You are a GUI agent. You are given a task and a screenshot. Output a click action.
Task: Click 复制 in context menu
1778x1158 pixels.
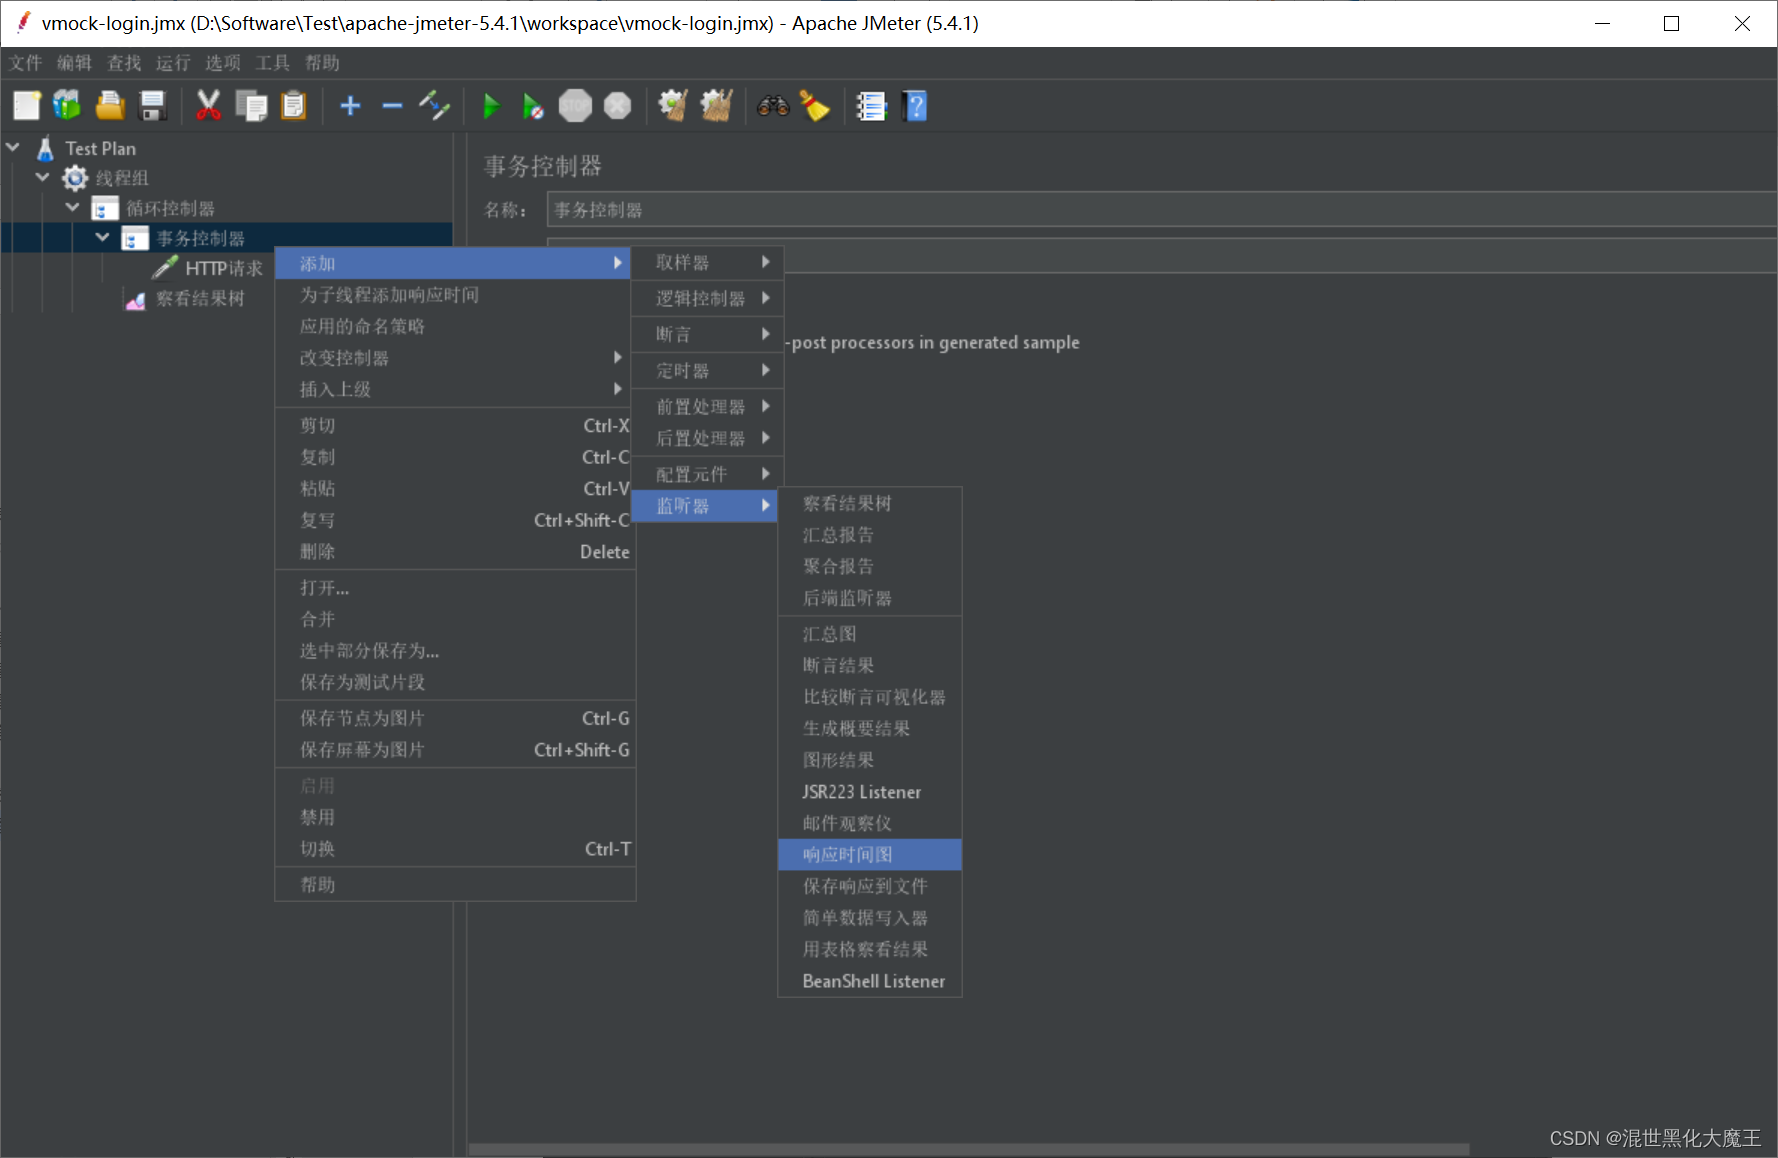[x=455, y=457]
